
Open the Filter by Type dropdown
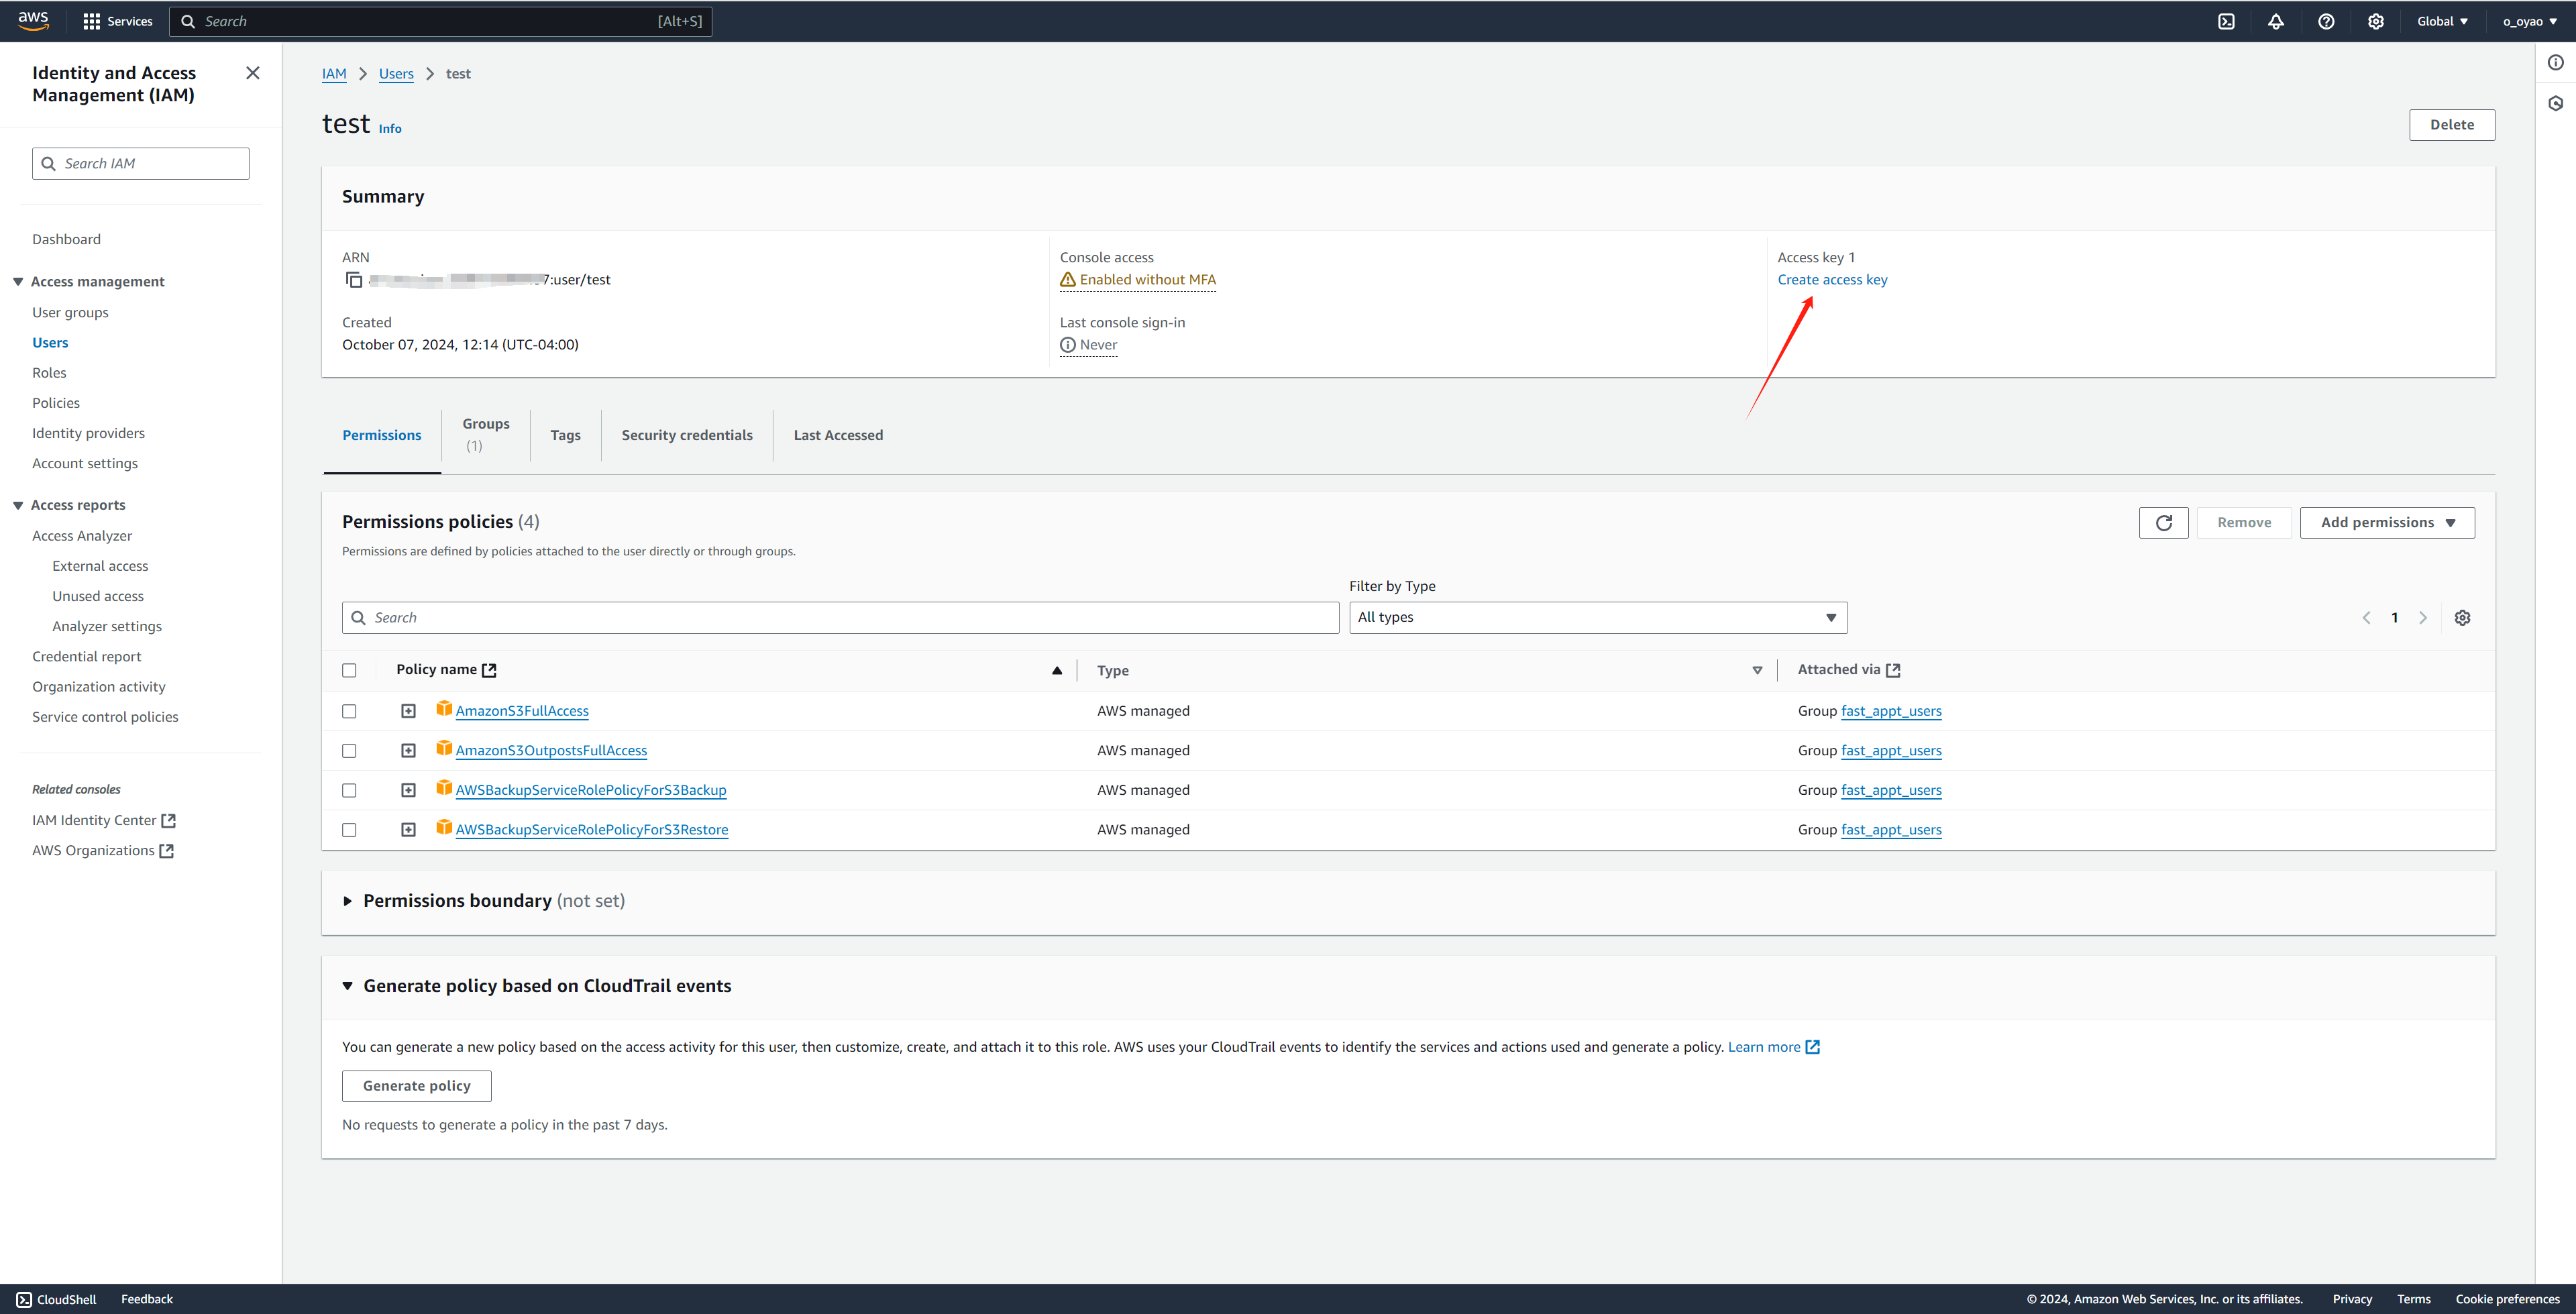(1597, 618)
